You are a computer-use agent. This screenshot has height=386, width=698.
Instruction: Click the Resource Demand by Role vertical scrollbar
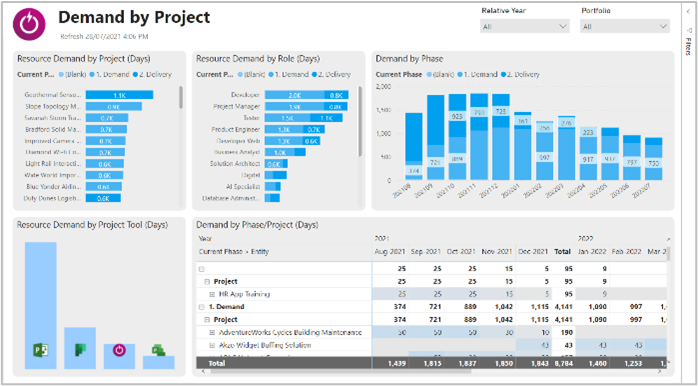tap(360, 121)
